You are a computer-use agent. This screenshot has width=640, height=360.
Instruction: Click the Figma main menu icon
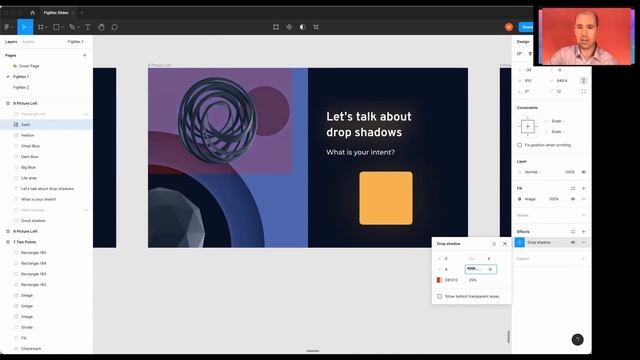[7, 27]
